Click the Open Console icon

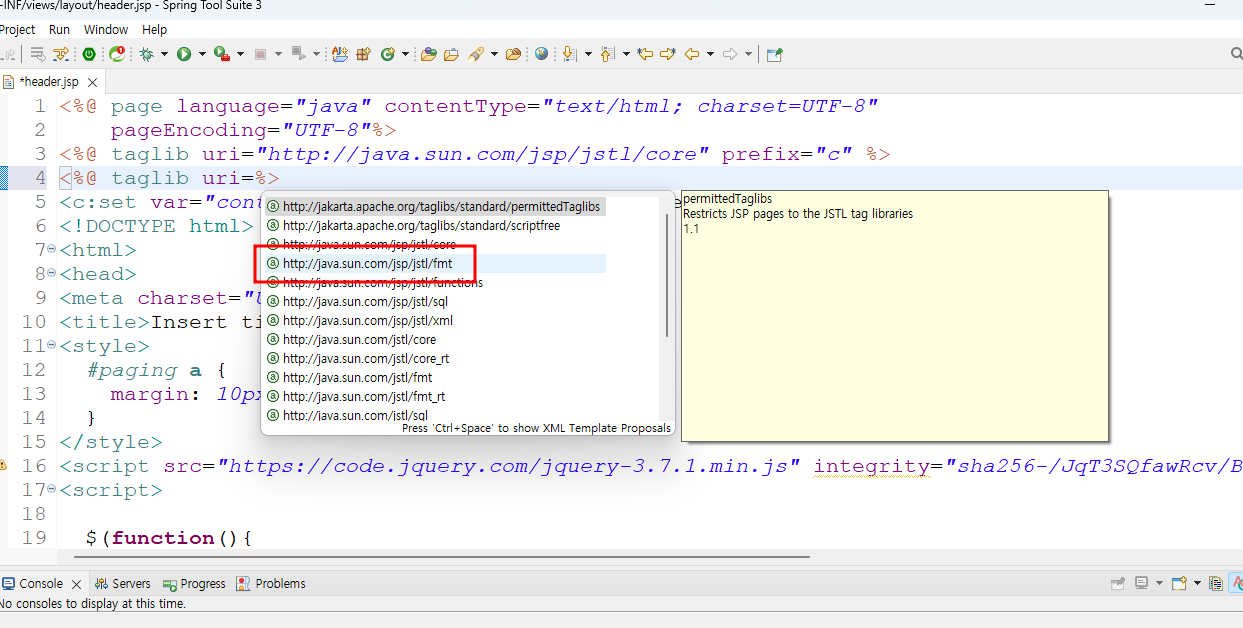[x=1179, y=583]
